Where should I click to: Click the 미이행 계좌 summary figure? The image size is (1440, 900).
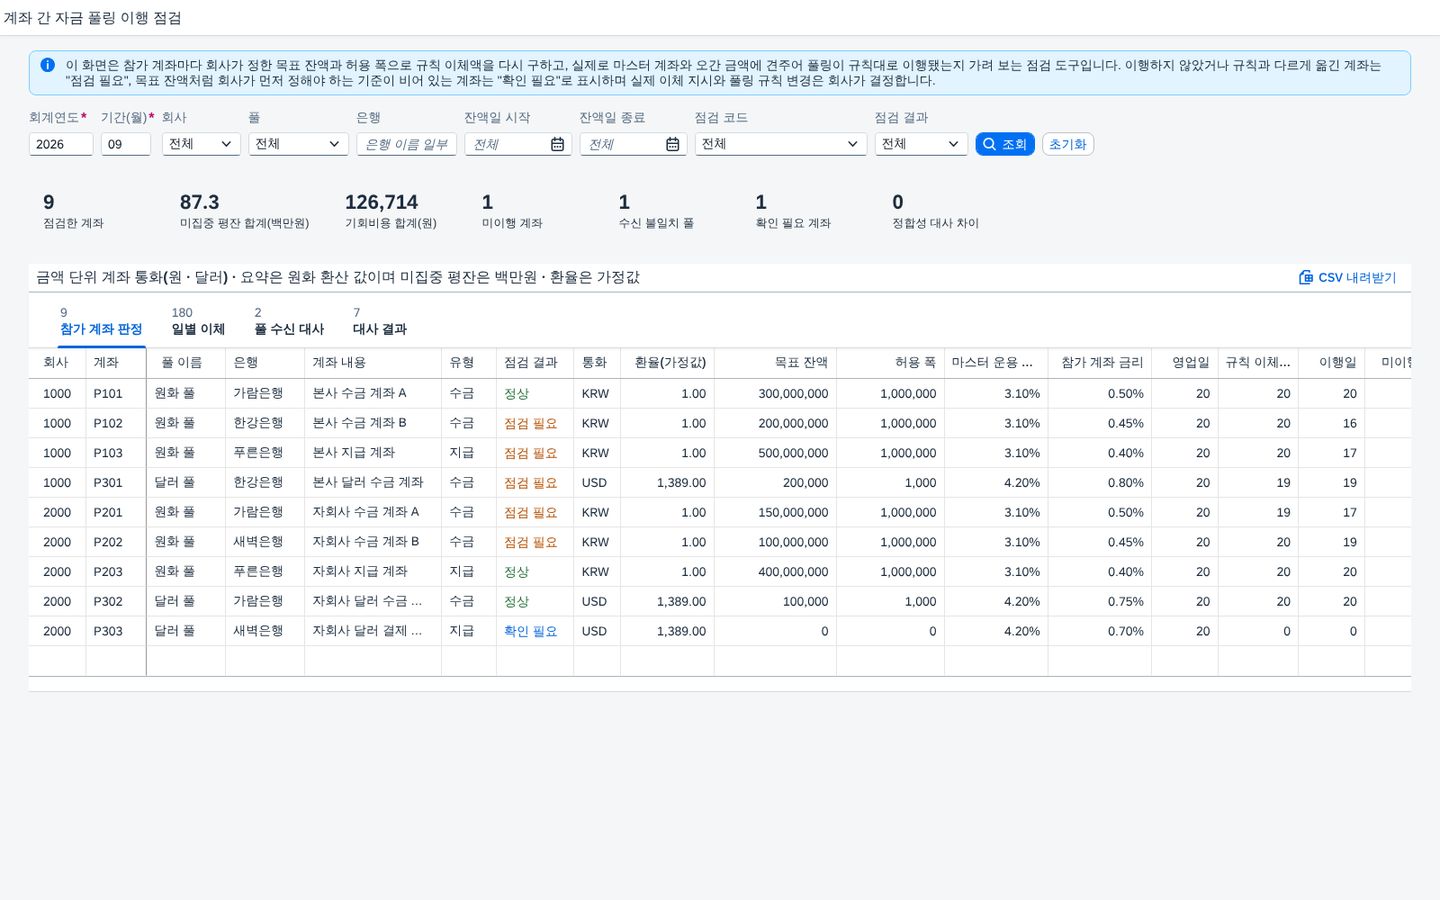512,211
